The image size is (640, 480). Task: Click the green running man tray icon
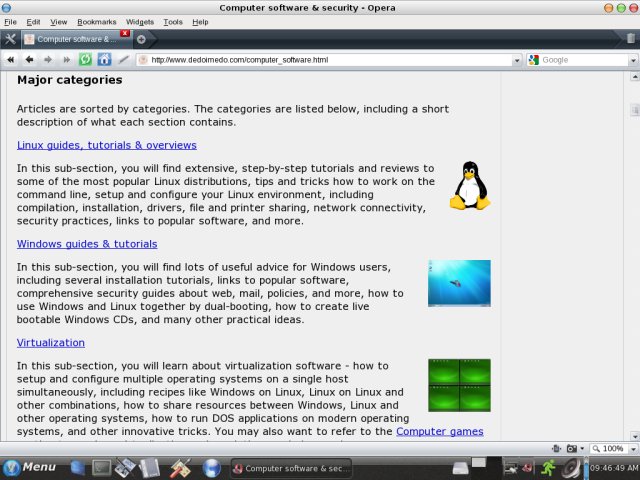pyautogui.click(x=548, y=468)
